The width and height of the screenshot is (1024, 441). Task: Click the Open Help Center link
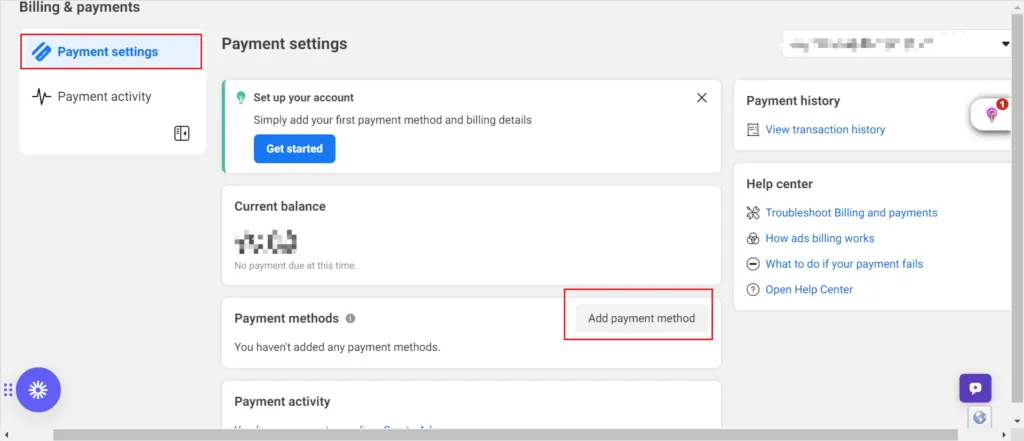pos(809,290)
